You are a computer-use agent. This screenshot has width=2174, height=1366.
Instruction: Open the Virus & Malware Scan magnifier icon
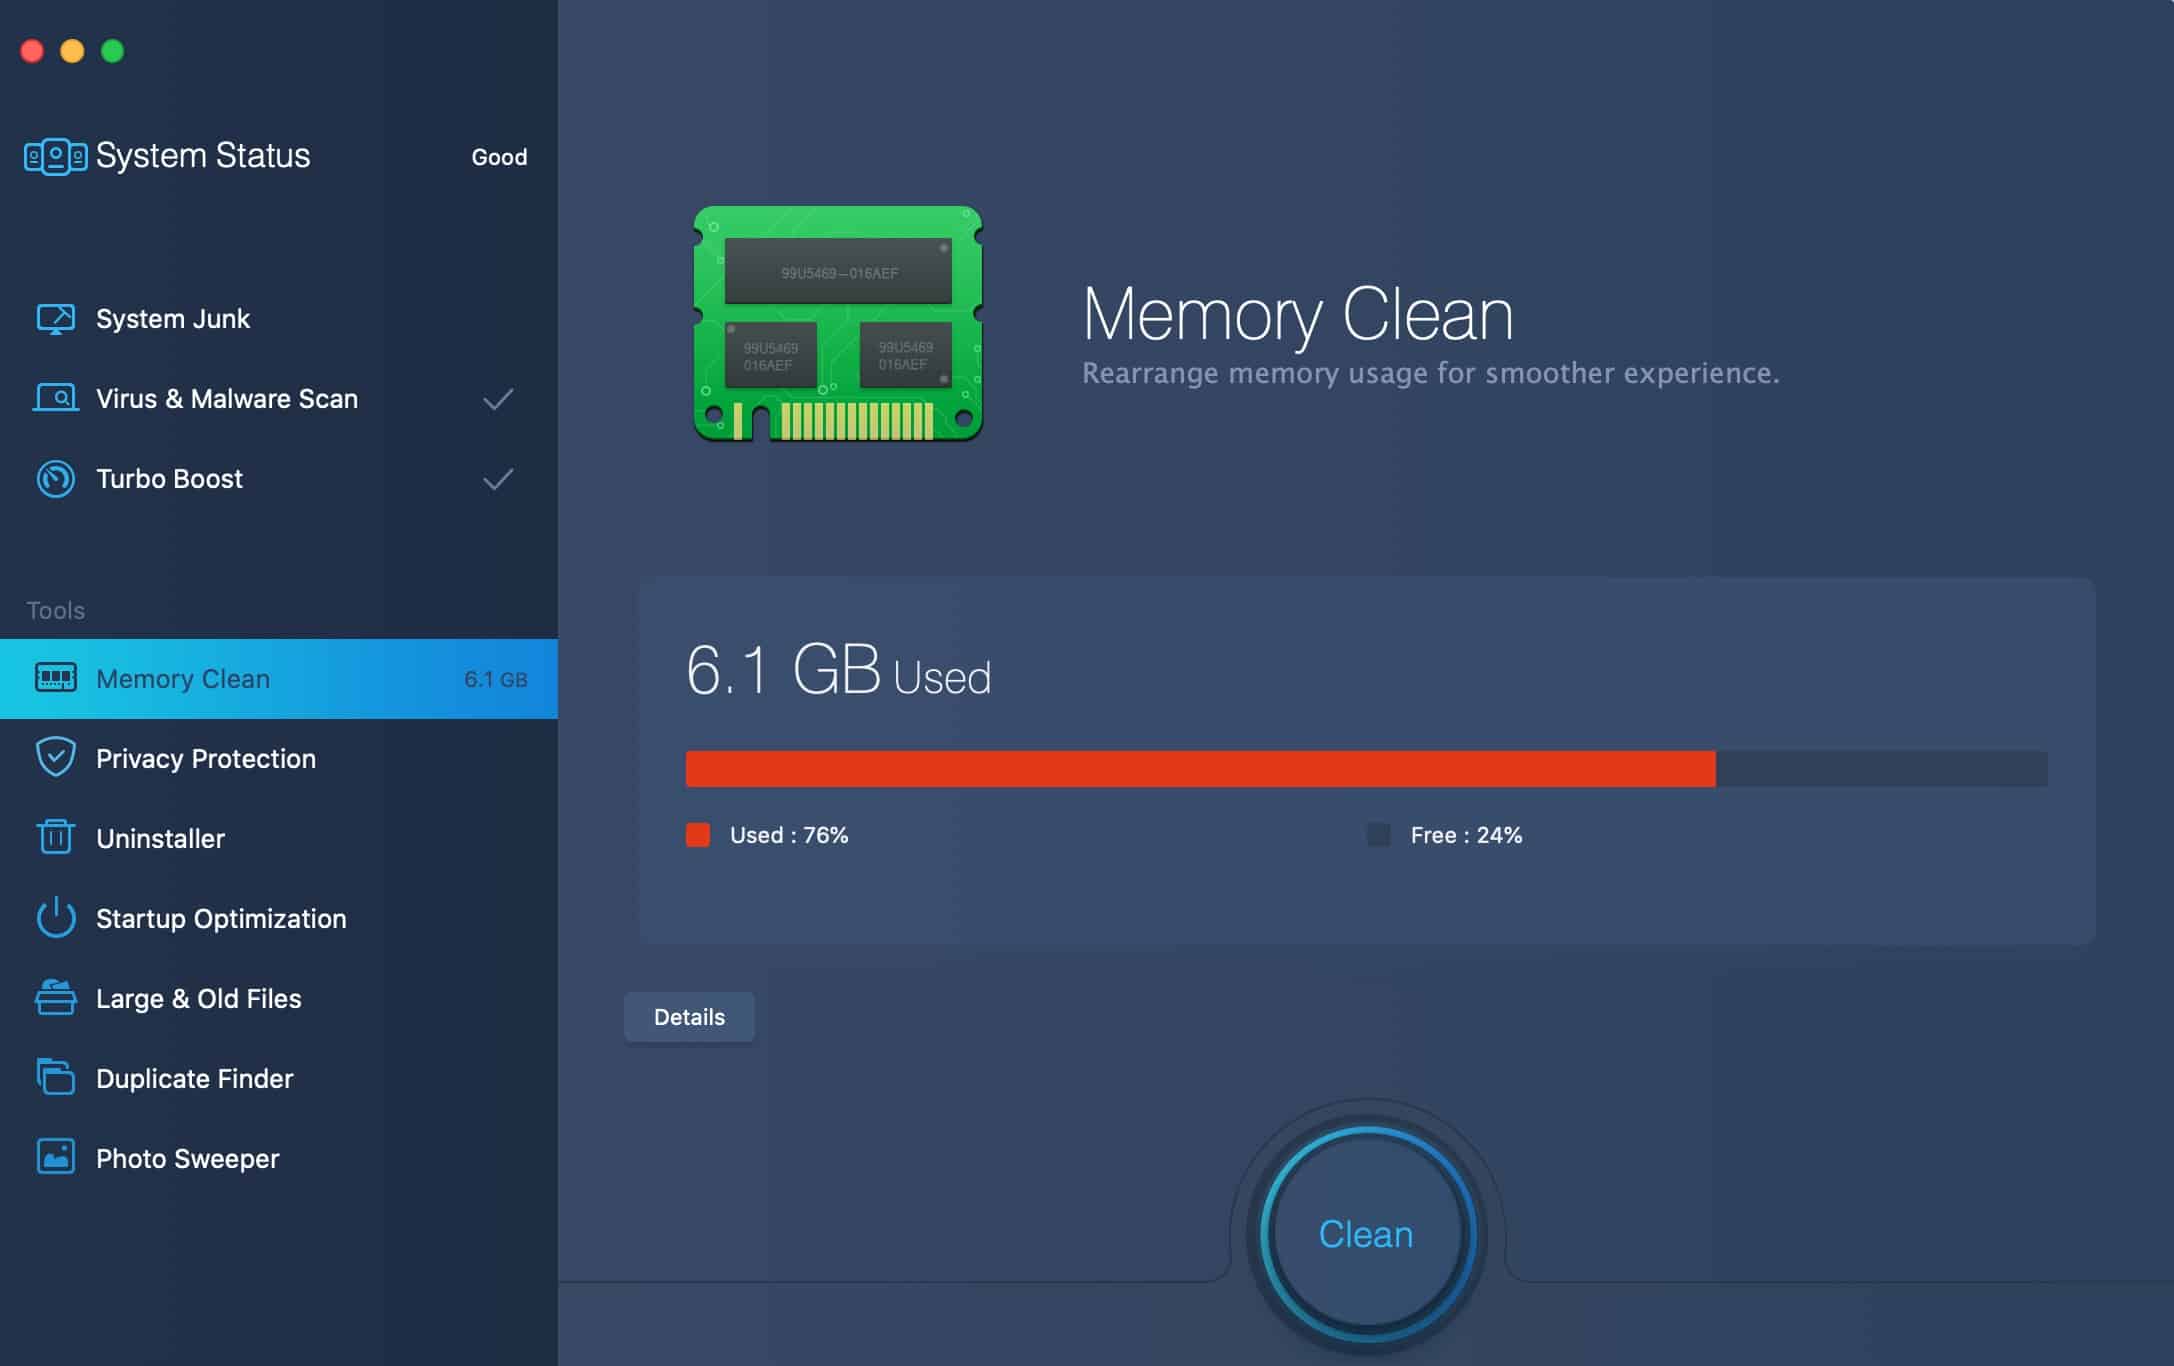coord(56,398)
